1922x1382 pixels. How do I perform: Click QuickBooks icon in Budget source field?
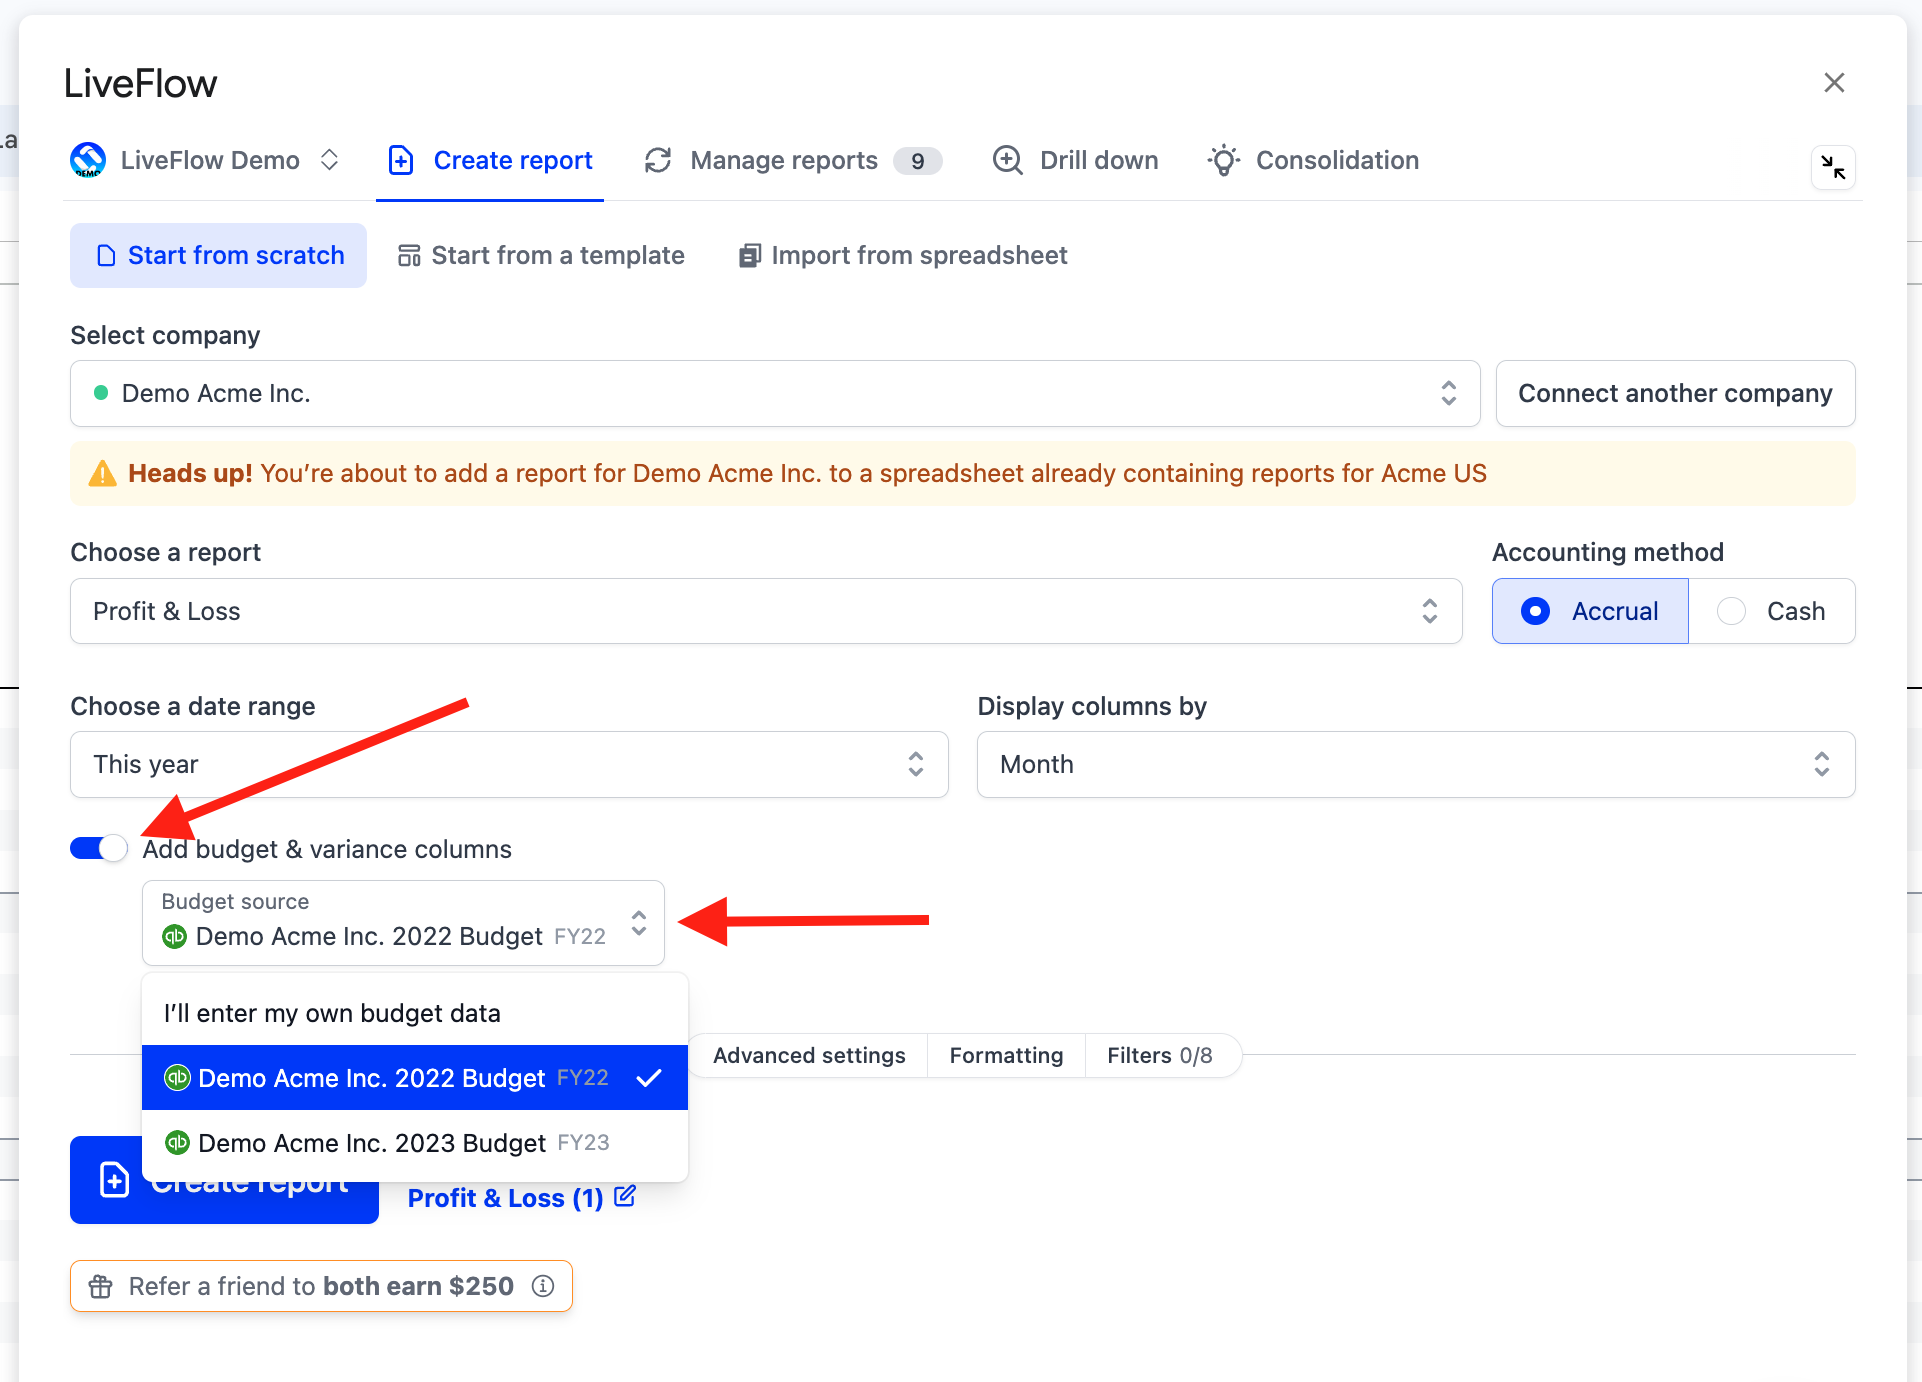(175, 936)
